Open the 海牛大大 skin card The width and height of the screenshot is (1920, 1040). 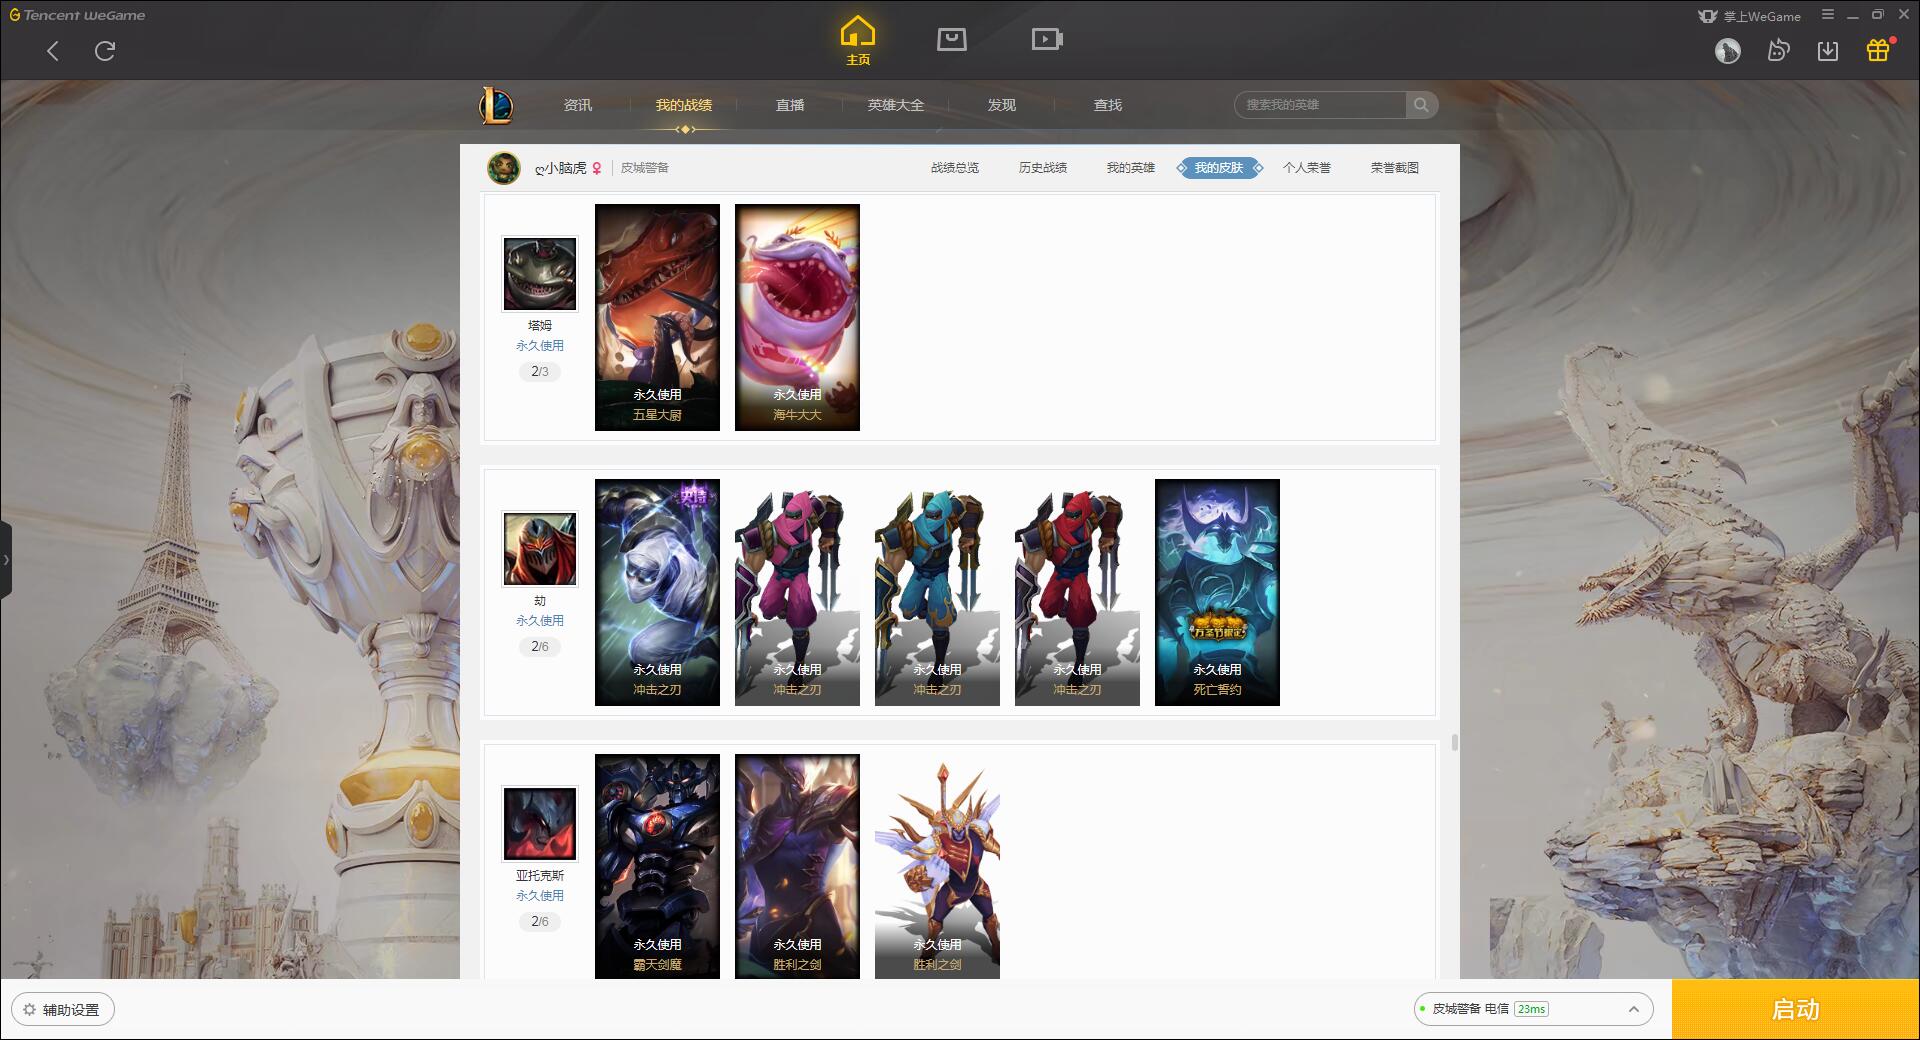pos(797,317)
